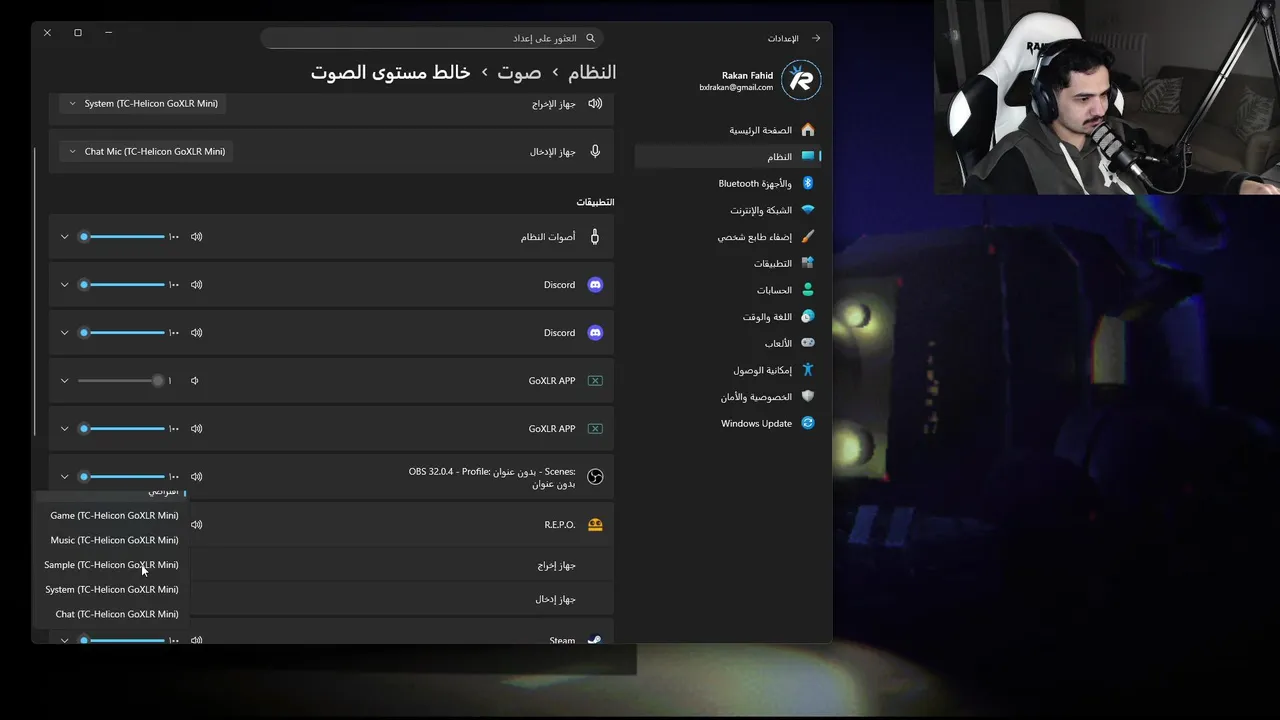Click the microphone icon beside جهاز الإدخال
This screenshot has width=1280, height=720.
coord(595,151)
